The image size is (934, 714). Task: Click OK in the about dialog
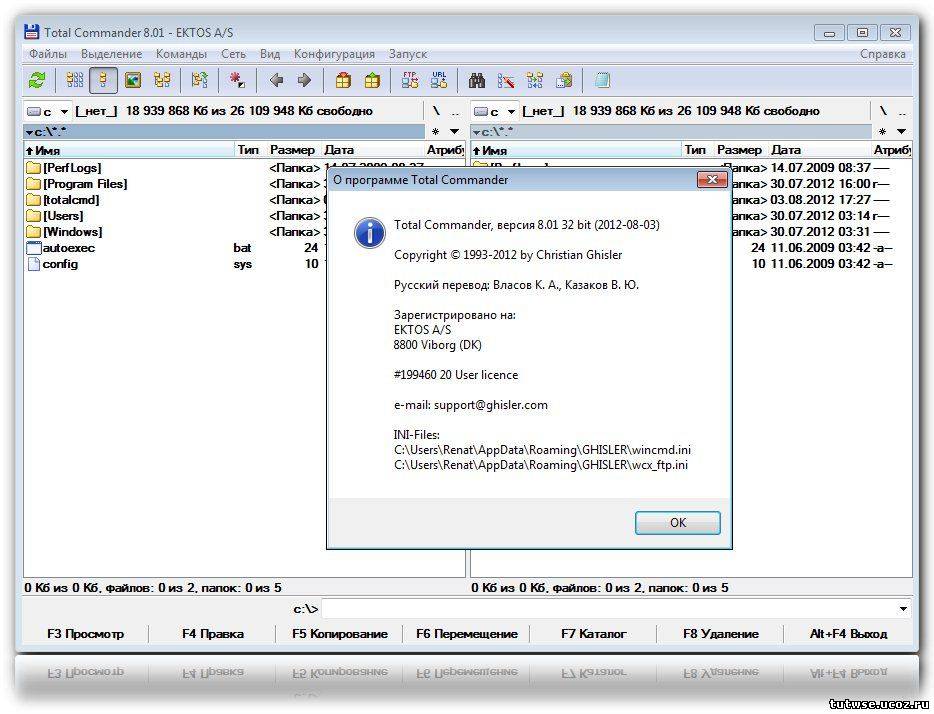pos(677,522)
